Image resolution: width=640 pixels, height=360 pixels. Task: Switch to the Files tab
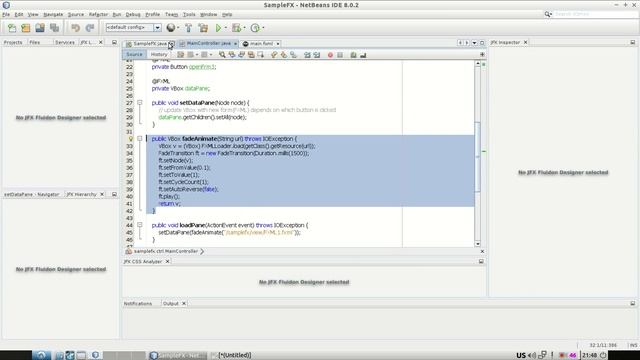(35, 42)
